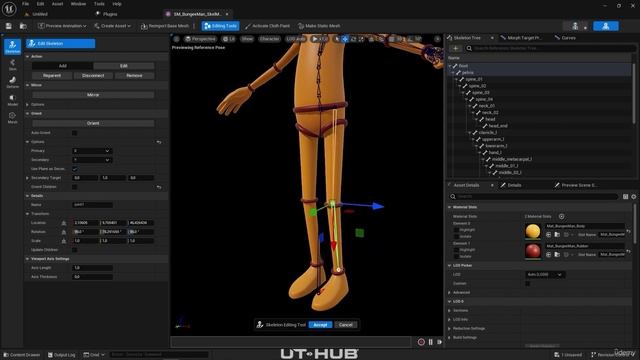Toggle the Update Children checkbox
Screen dimensions: 640x360
(74, 250)
